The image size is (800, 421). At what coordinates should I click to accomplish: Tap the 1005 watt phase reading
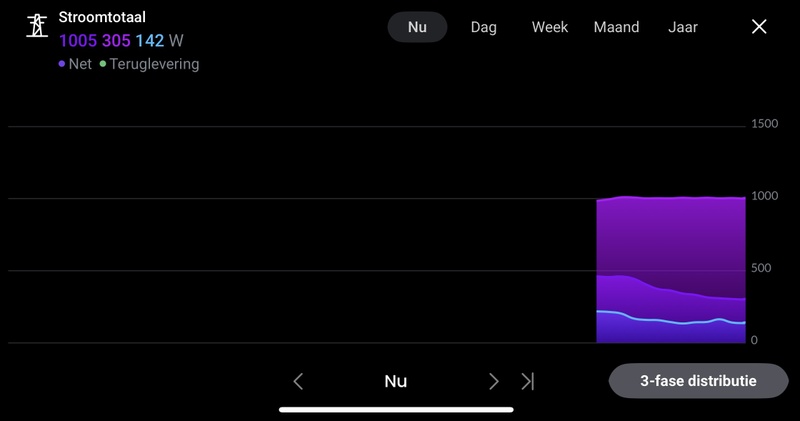pyautogui.click(x=78, y=41)
